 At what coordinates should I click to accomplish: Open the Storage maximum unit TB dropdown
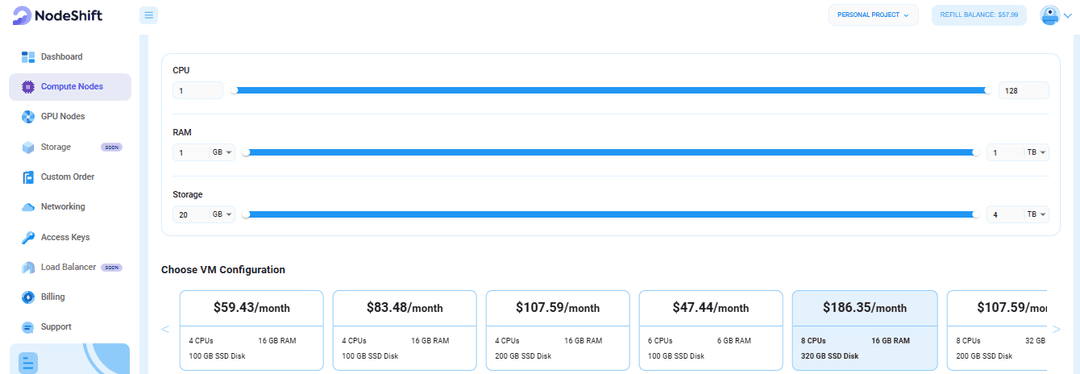pyautogui.click(x=1037, y=214)
